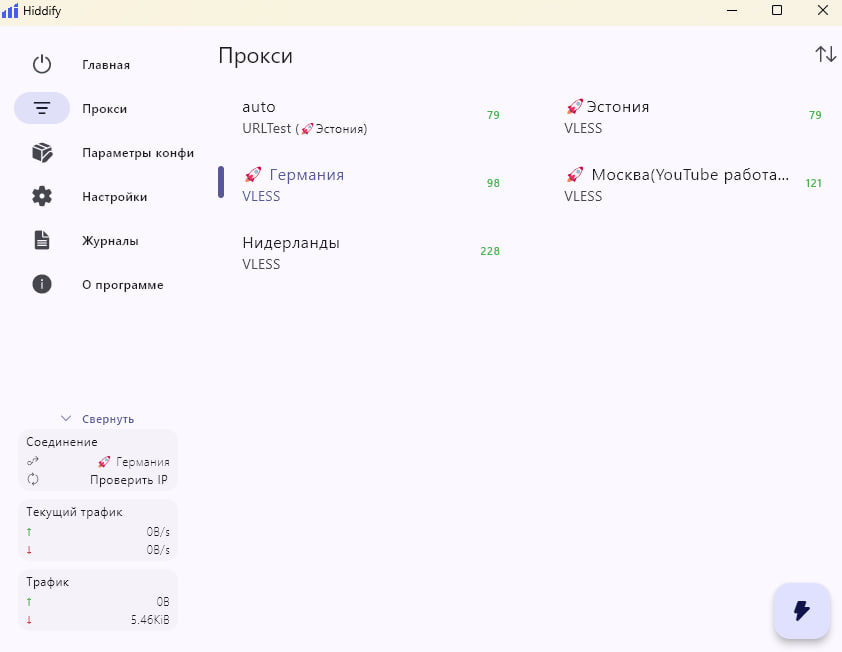
Task: Click the rocket icon next to Германия proxy
Action: (252, 175)
